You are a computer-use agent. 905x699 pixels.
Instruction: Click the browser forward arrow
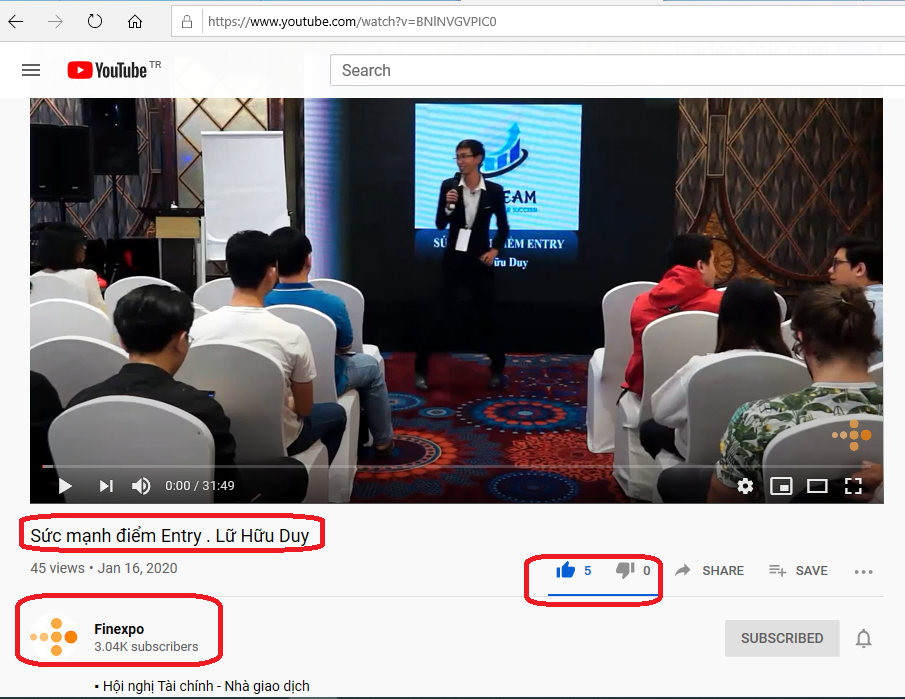[x=55, y=22]
